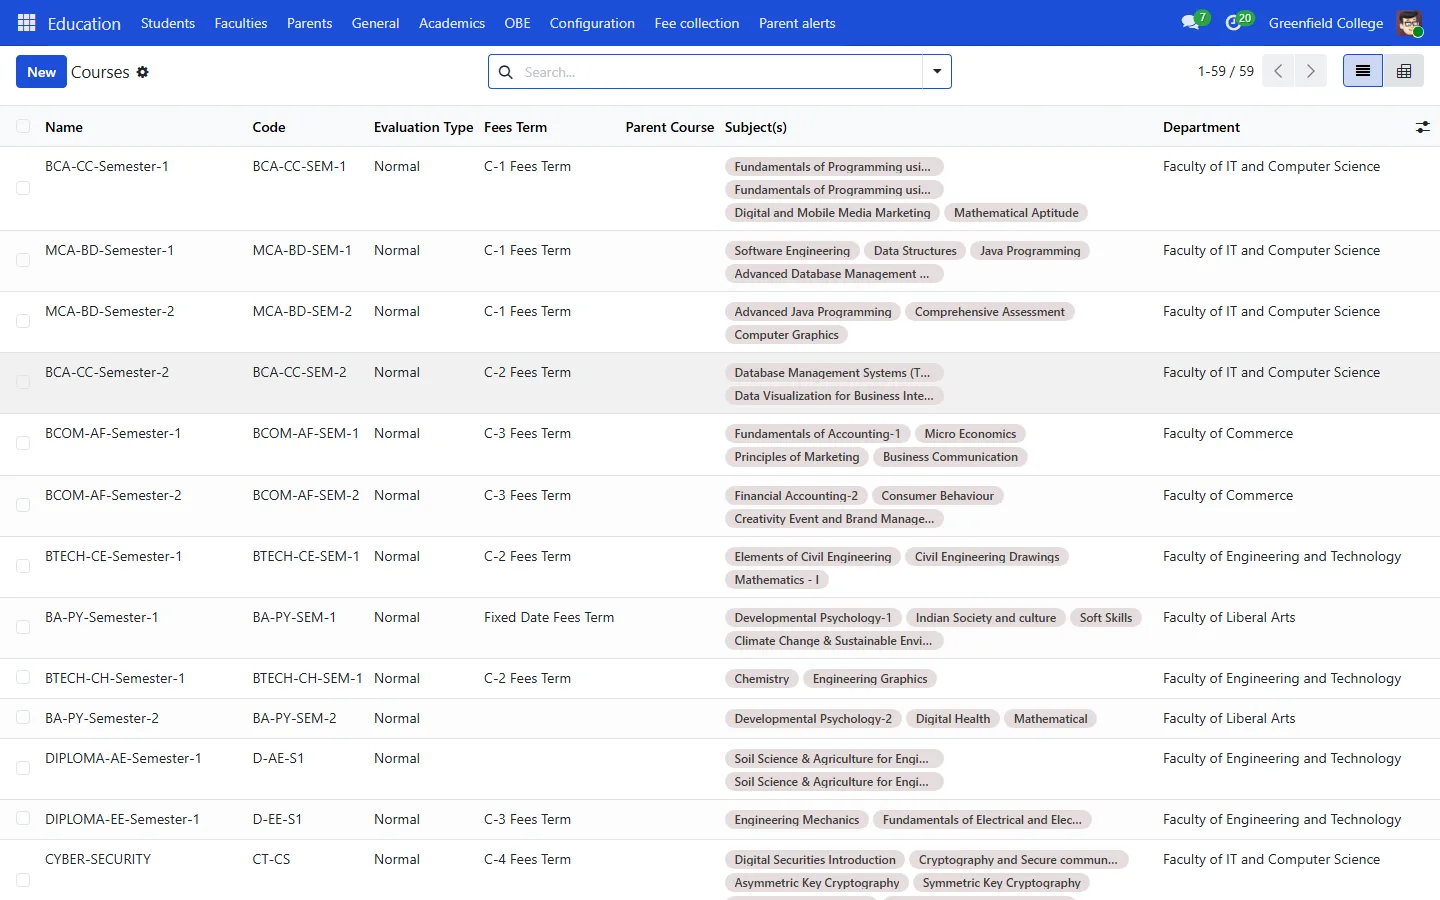The height and width of the screenshot is (900, 1440).
Task: Click the Java Programming subject tag
Action: (1030, 251)
